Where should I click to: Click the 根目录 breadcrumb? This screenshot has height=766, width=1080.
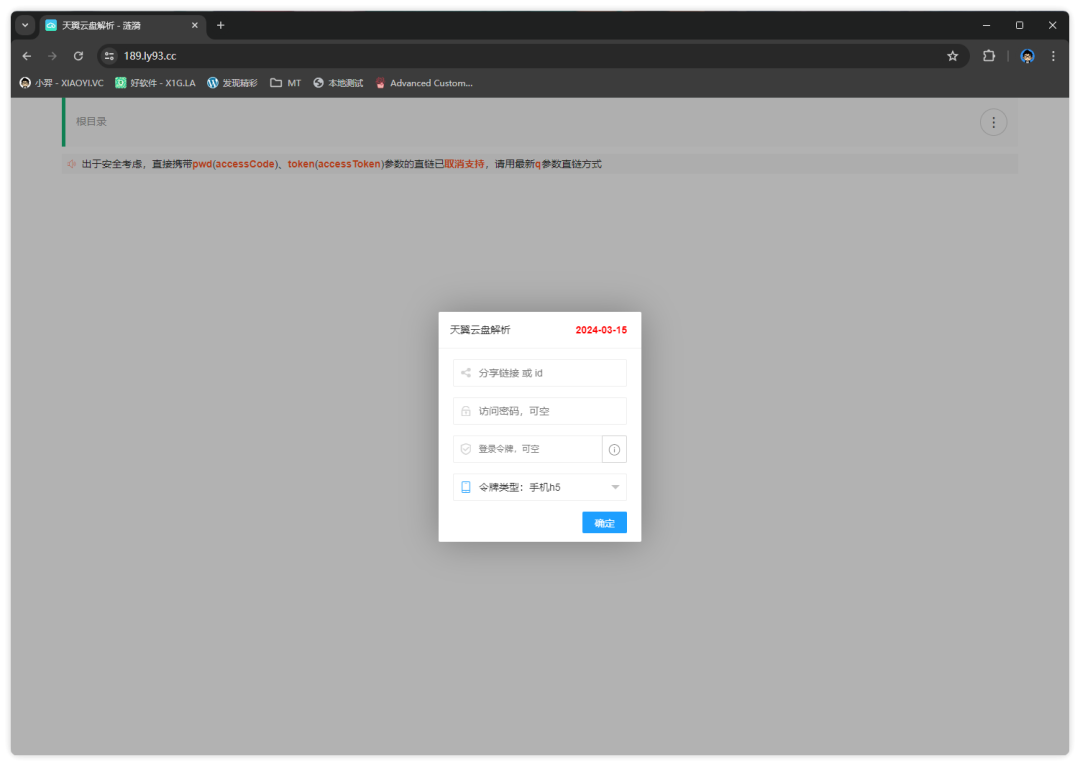click(91, 121)
